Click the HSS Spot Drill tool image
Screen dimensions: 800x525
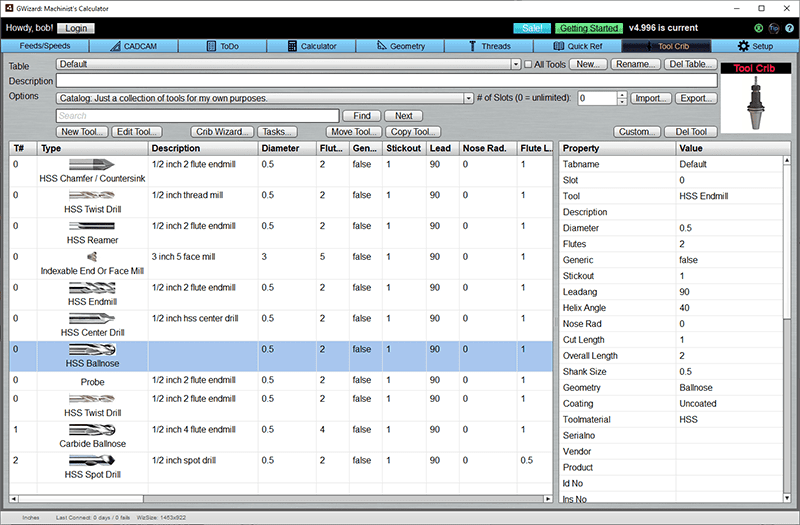click(92, 461)
